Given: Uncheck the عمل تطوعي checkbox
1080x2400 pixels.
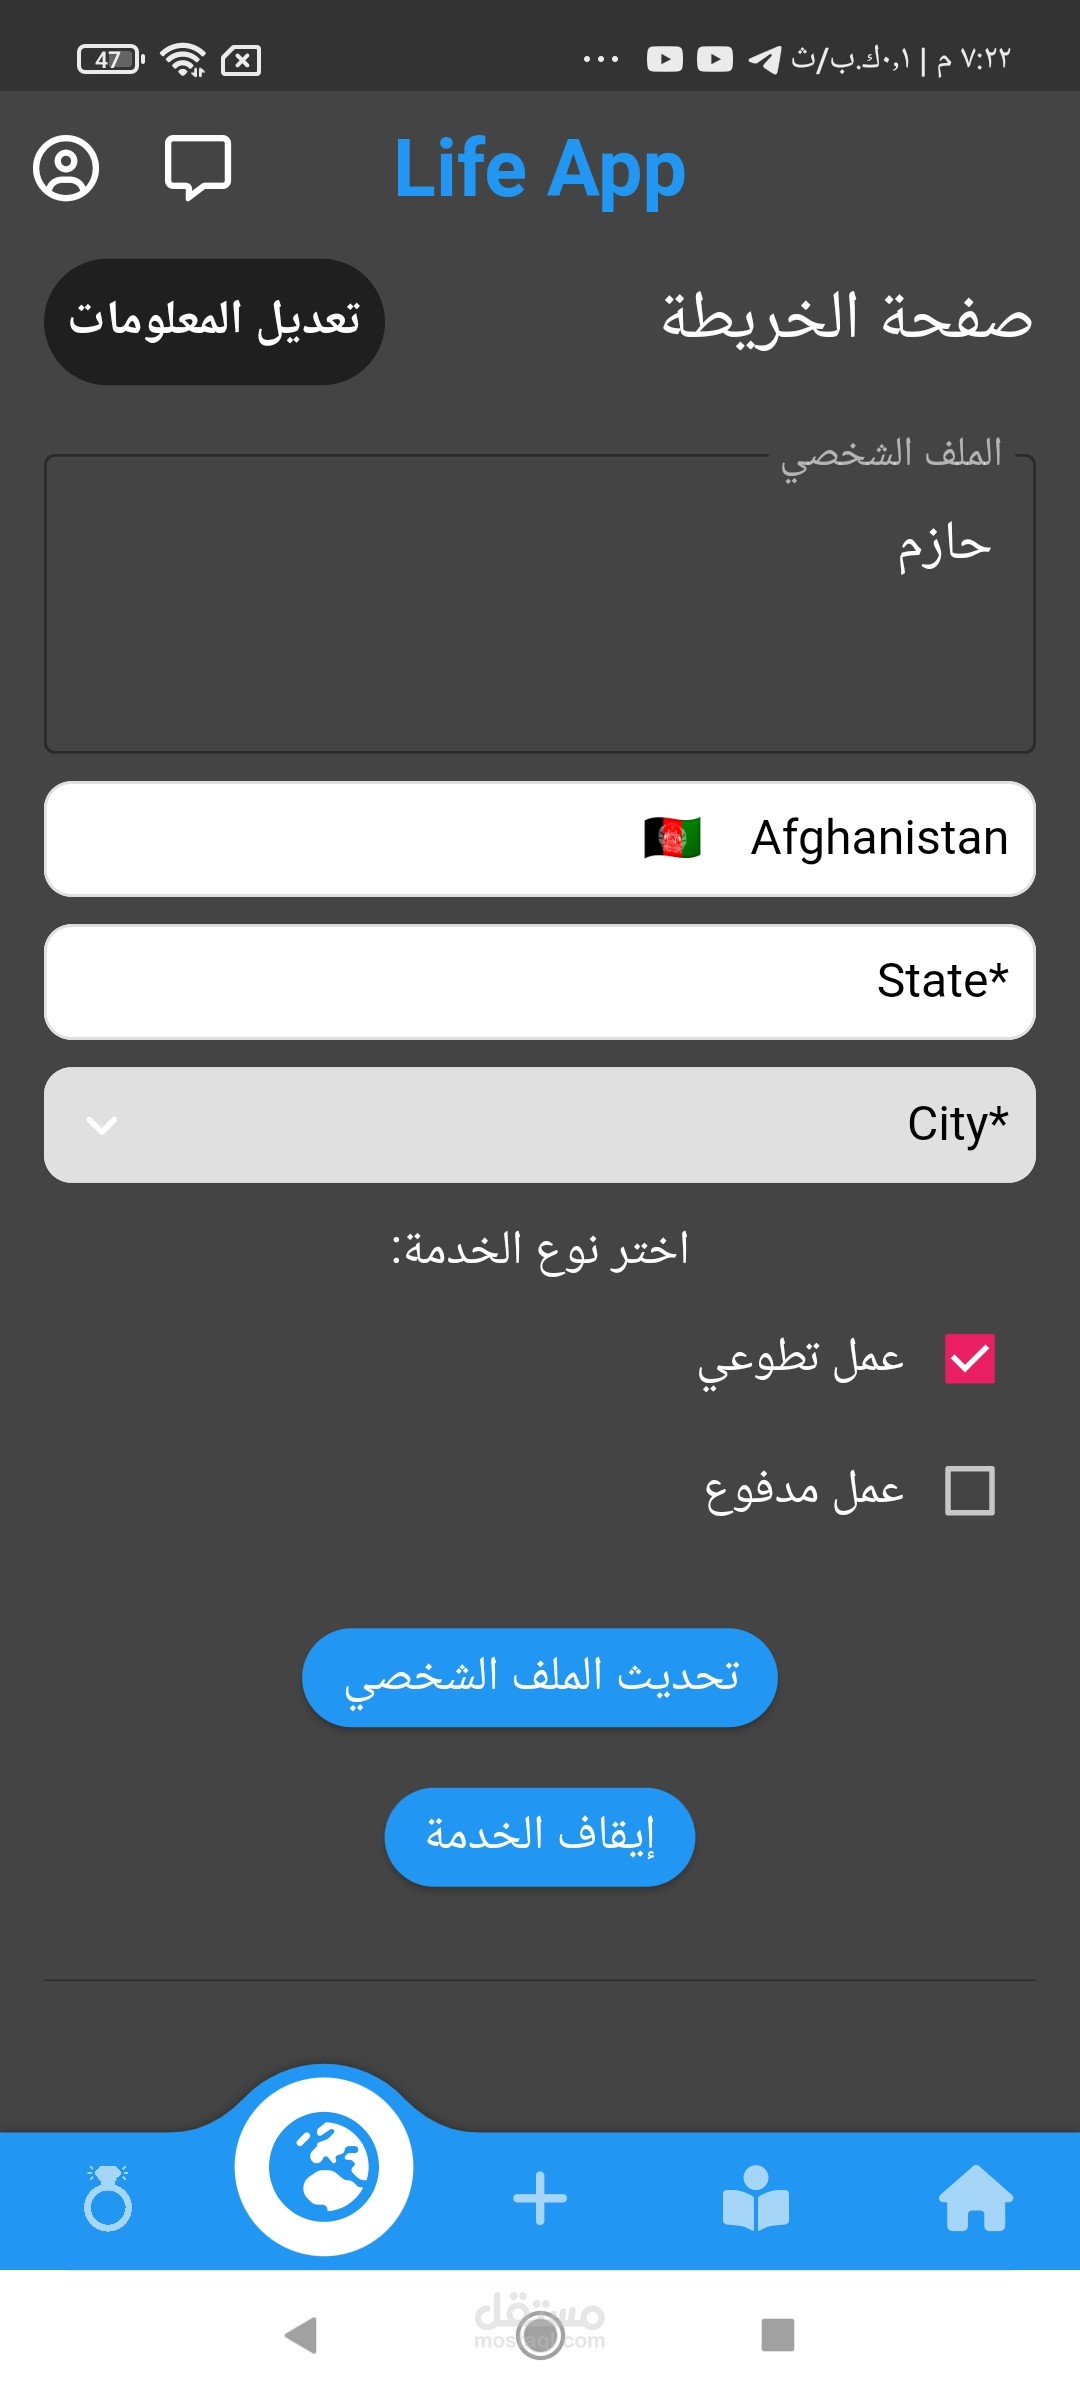Looking at the screenshot, I should point(969,1359).
